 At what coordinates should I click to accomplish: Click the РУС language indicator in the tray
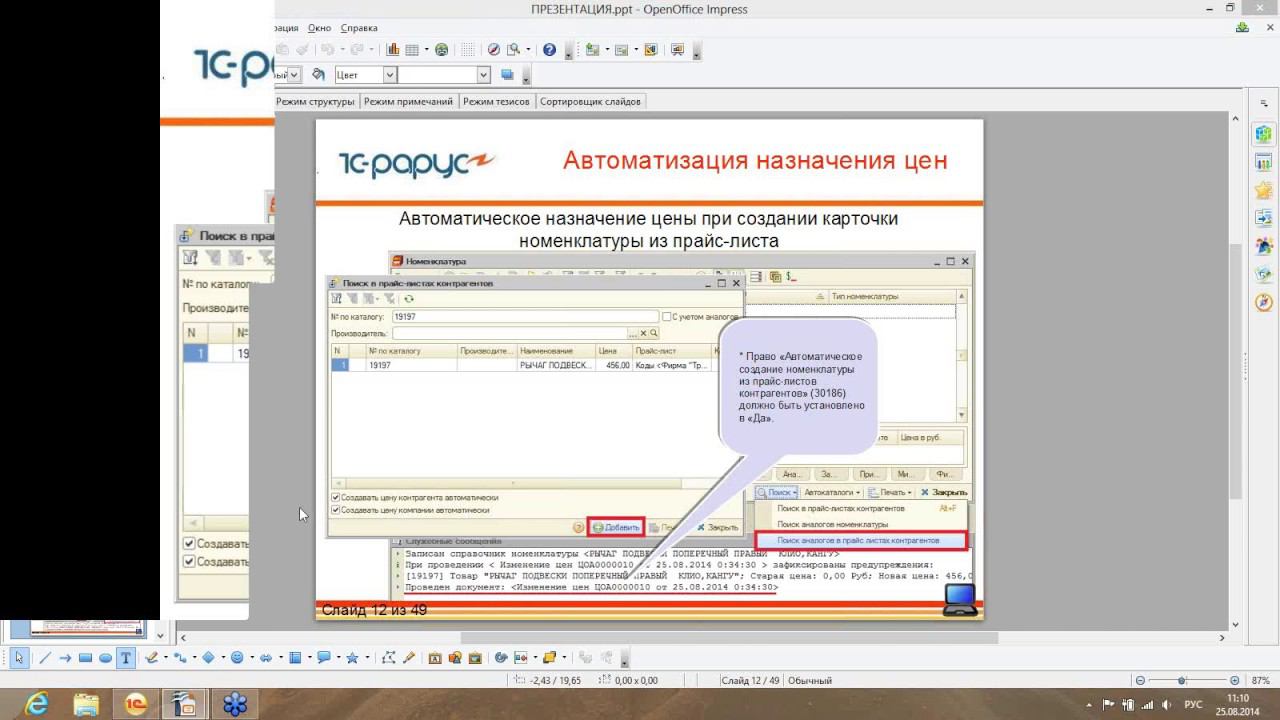click(x=1193, y=704)
